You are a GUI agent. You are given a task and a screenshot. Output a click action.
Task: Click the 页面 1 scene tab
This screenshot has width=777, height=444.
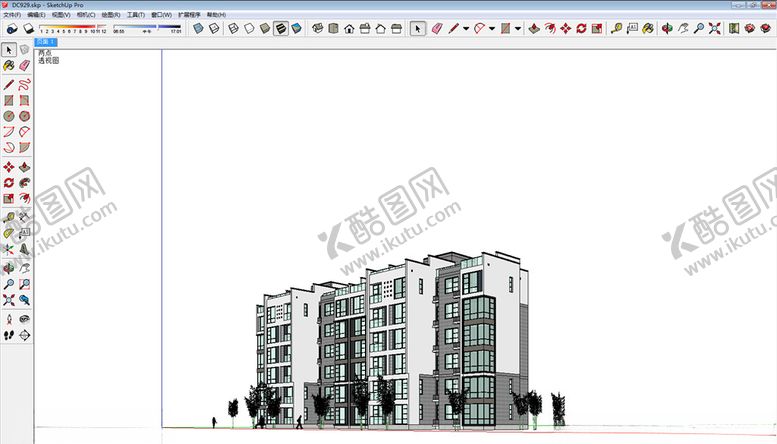46,43
